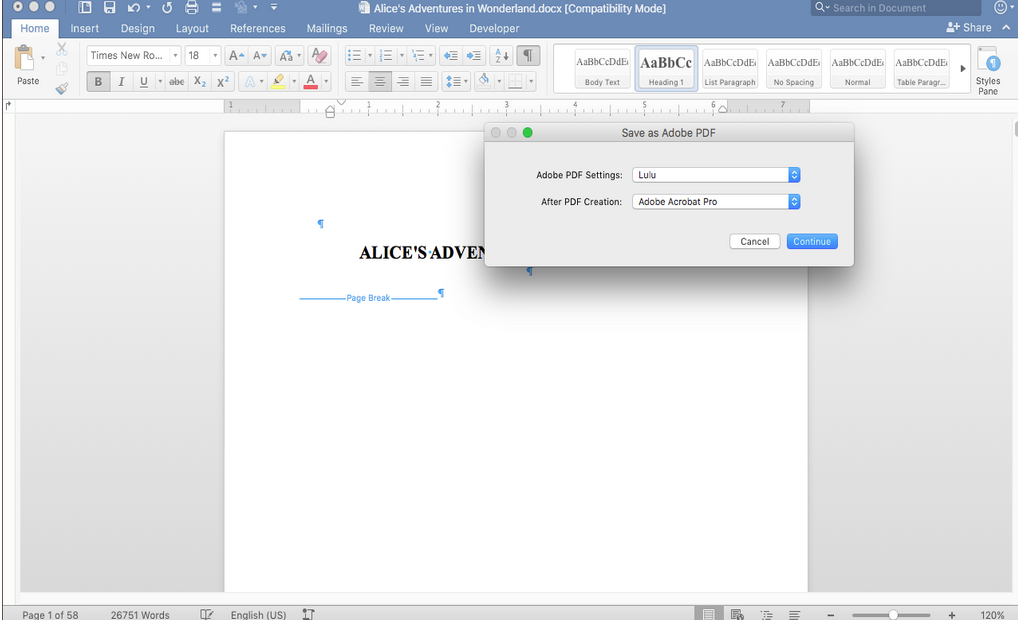The image size is (1018, 620).
Task: Open font color dropdown arrow
Action: point(326,82)
